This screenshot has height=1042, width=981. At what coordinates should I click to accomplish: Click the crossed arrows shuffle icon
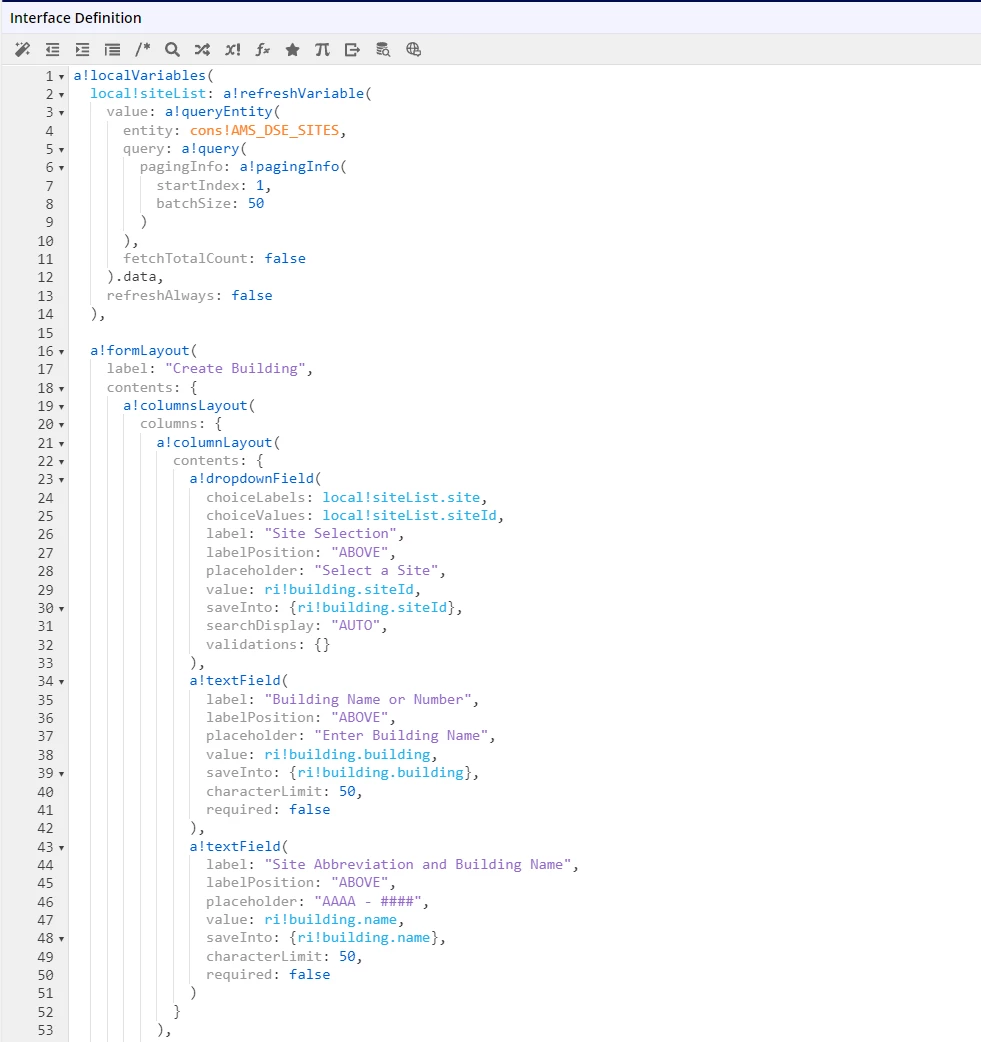pos(202,50)
